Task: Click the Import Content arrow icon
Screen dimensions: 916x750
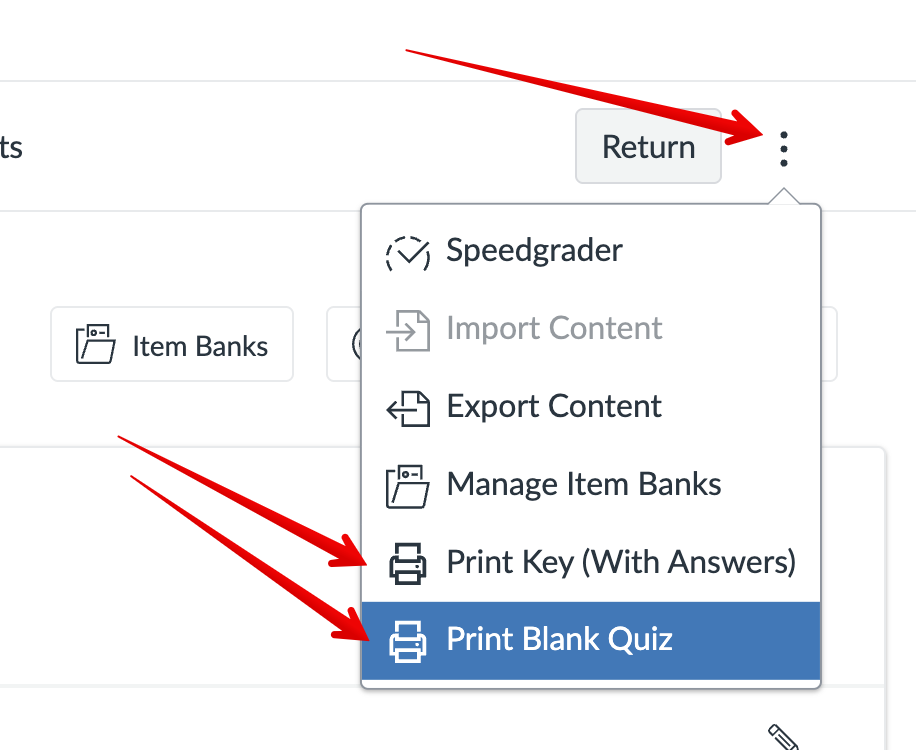Action: click(x=407, y=330)
